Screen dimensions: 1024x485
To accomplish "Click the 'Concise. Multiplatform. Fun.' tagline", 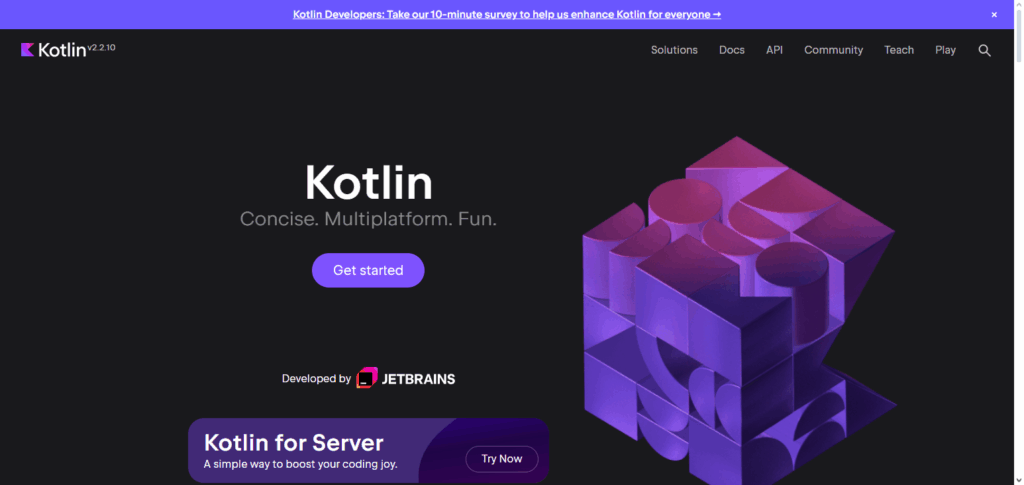I will (368, 219).
